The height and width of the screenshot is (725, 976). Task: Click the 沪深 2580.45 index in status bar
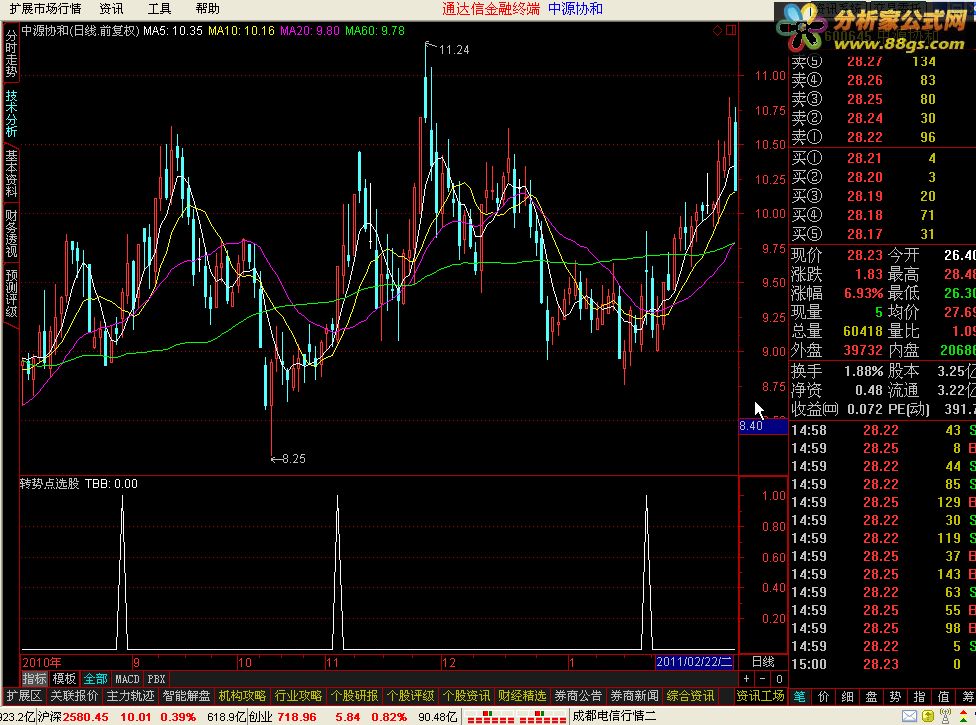click(73, 717)
